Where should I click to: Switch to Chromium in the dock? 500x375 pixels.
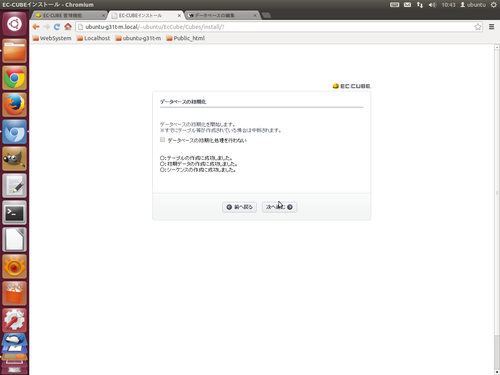tap(14, 132)
